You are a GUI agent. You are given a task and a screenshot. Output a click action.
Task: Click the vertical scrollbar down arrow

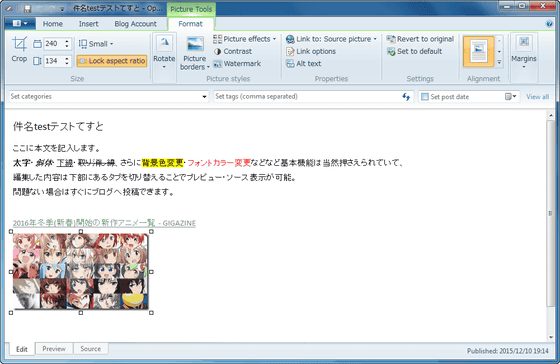point(551,337)
